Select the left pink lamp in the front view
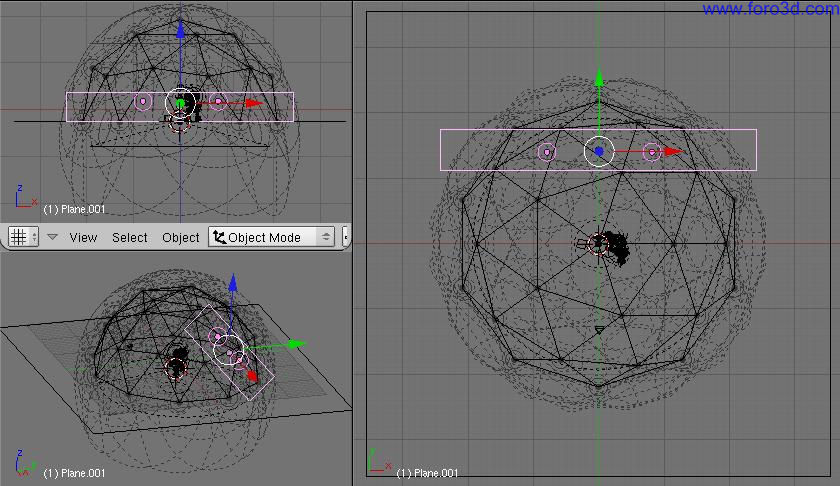840x486 pixels. click(x=142, y=101)
